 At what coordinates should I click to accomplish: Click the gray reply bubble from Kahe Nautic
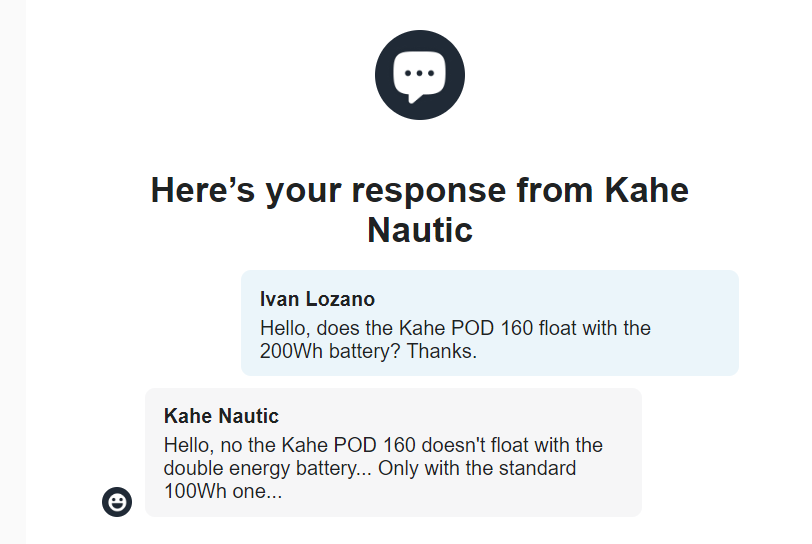pyautogui.click(x=394, y=452)
